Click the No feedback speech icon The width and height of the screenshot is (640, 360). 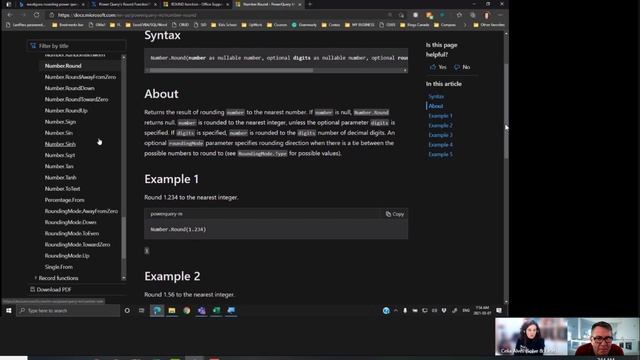[x=457, y=67]
